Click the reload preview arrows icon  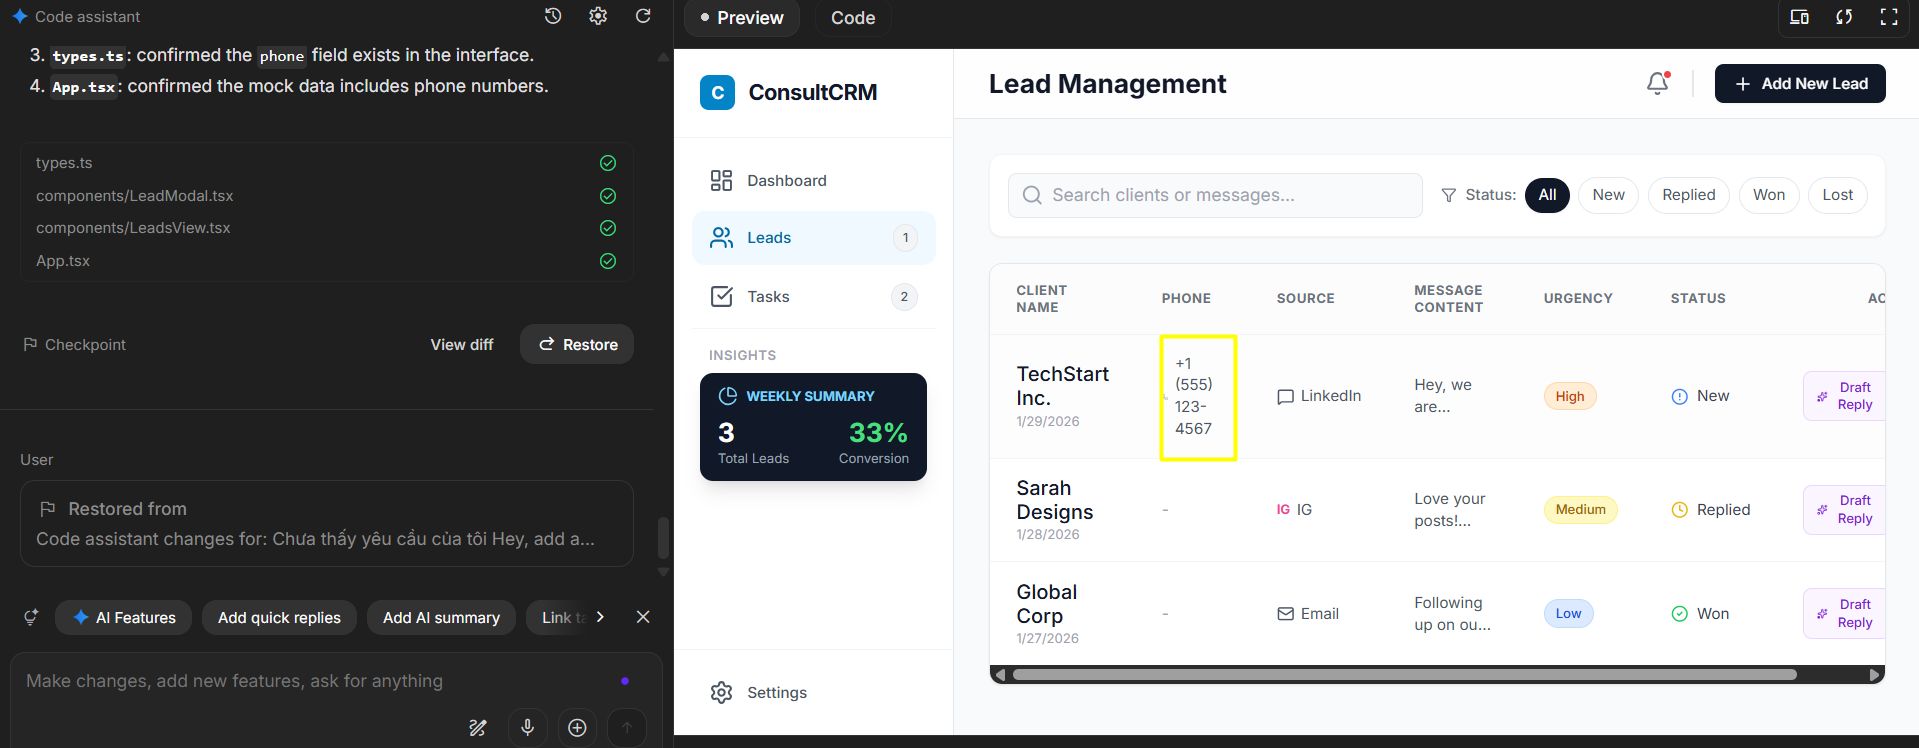pos(1844,17)
